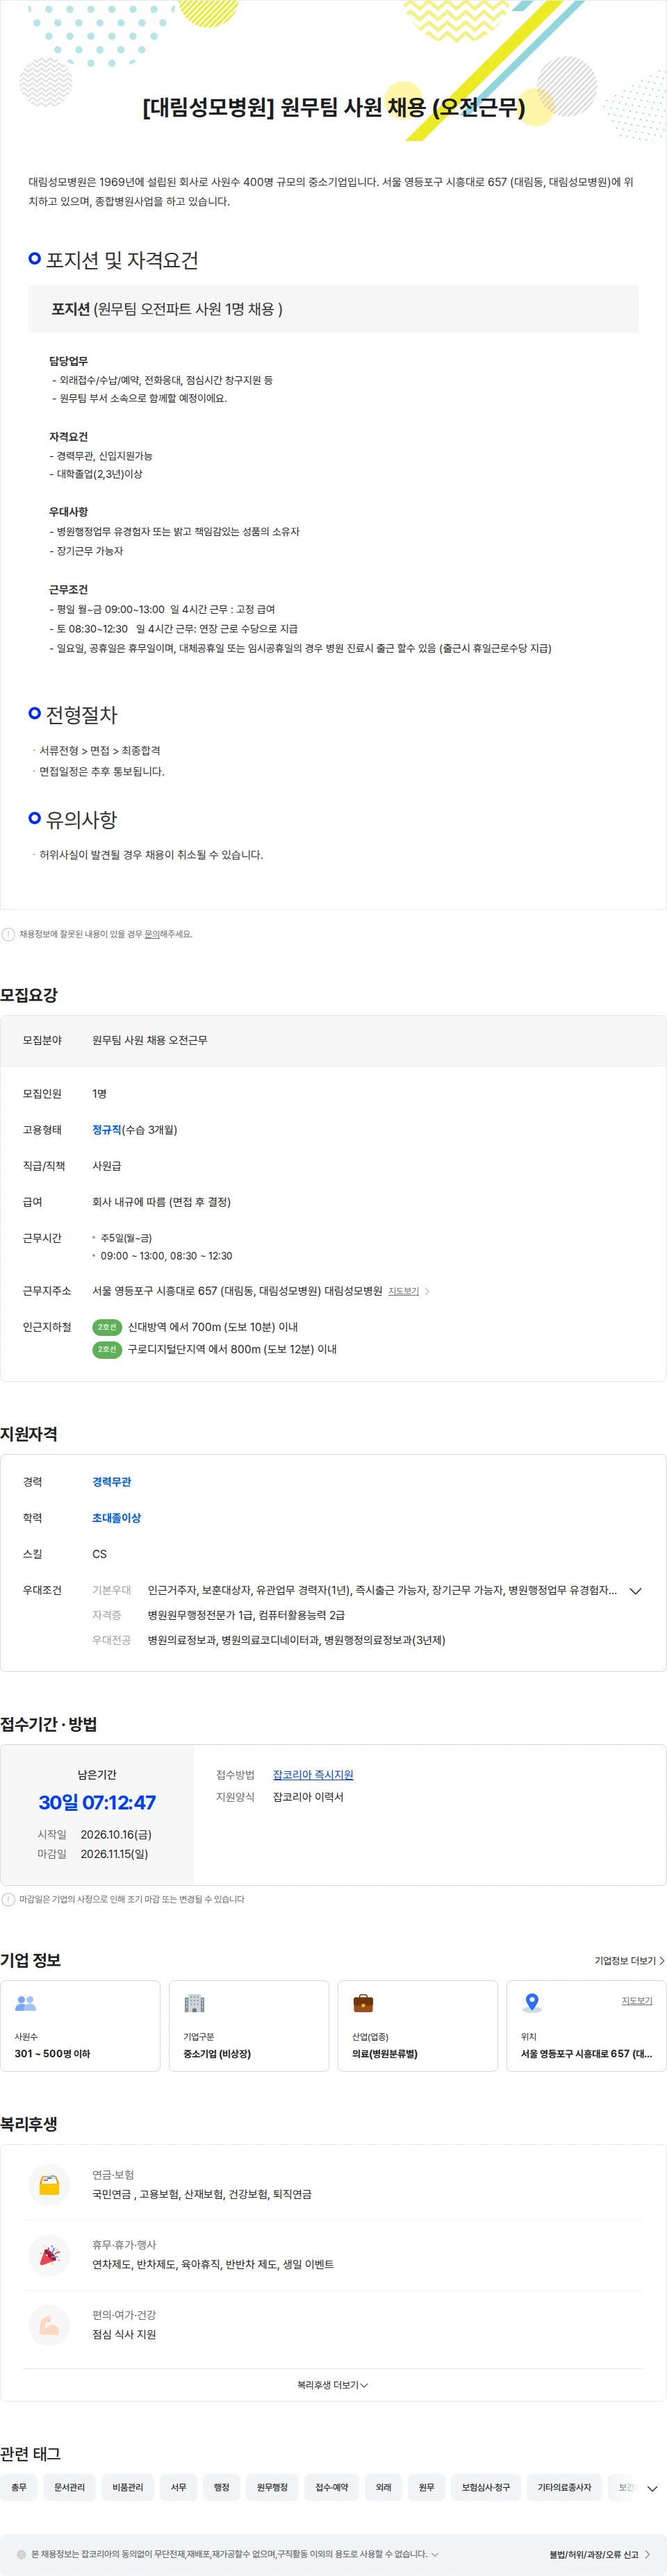Viewport: 667px width, 2576px height.
Task: Report via 불법/허위/과장/오류 신고
Action: click(x=599, y=2554)
